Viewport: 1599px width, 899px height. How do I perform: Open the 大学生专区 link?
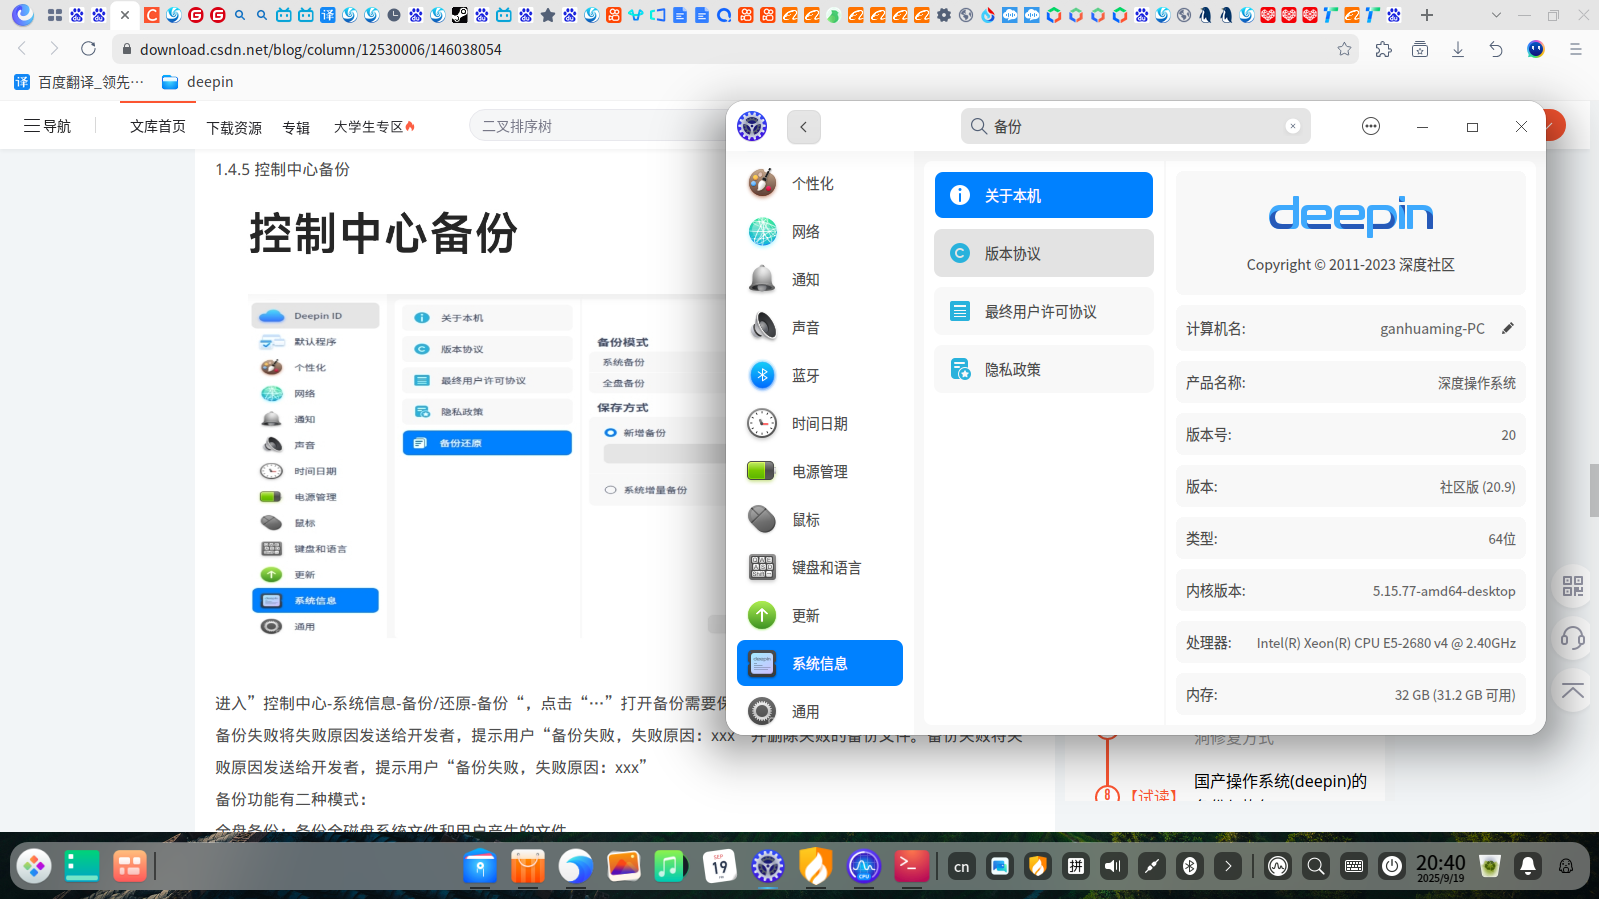(374, 127)
